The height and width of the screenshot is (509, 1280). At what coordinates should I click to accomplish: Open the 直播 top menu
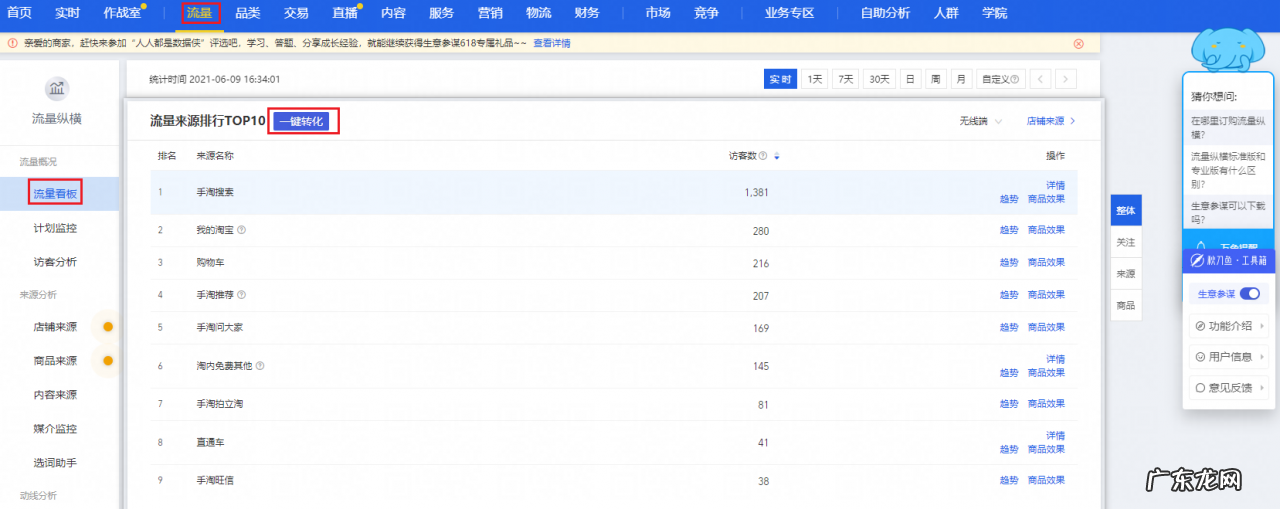tap(344, 14)
